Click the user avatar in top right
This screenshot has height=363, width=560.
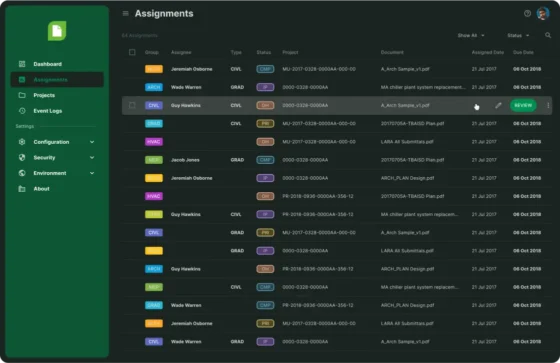point(543,14)
